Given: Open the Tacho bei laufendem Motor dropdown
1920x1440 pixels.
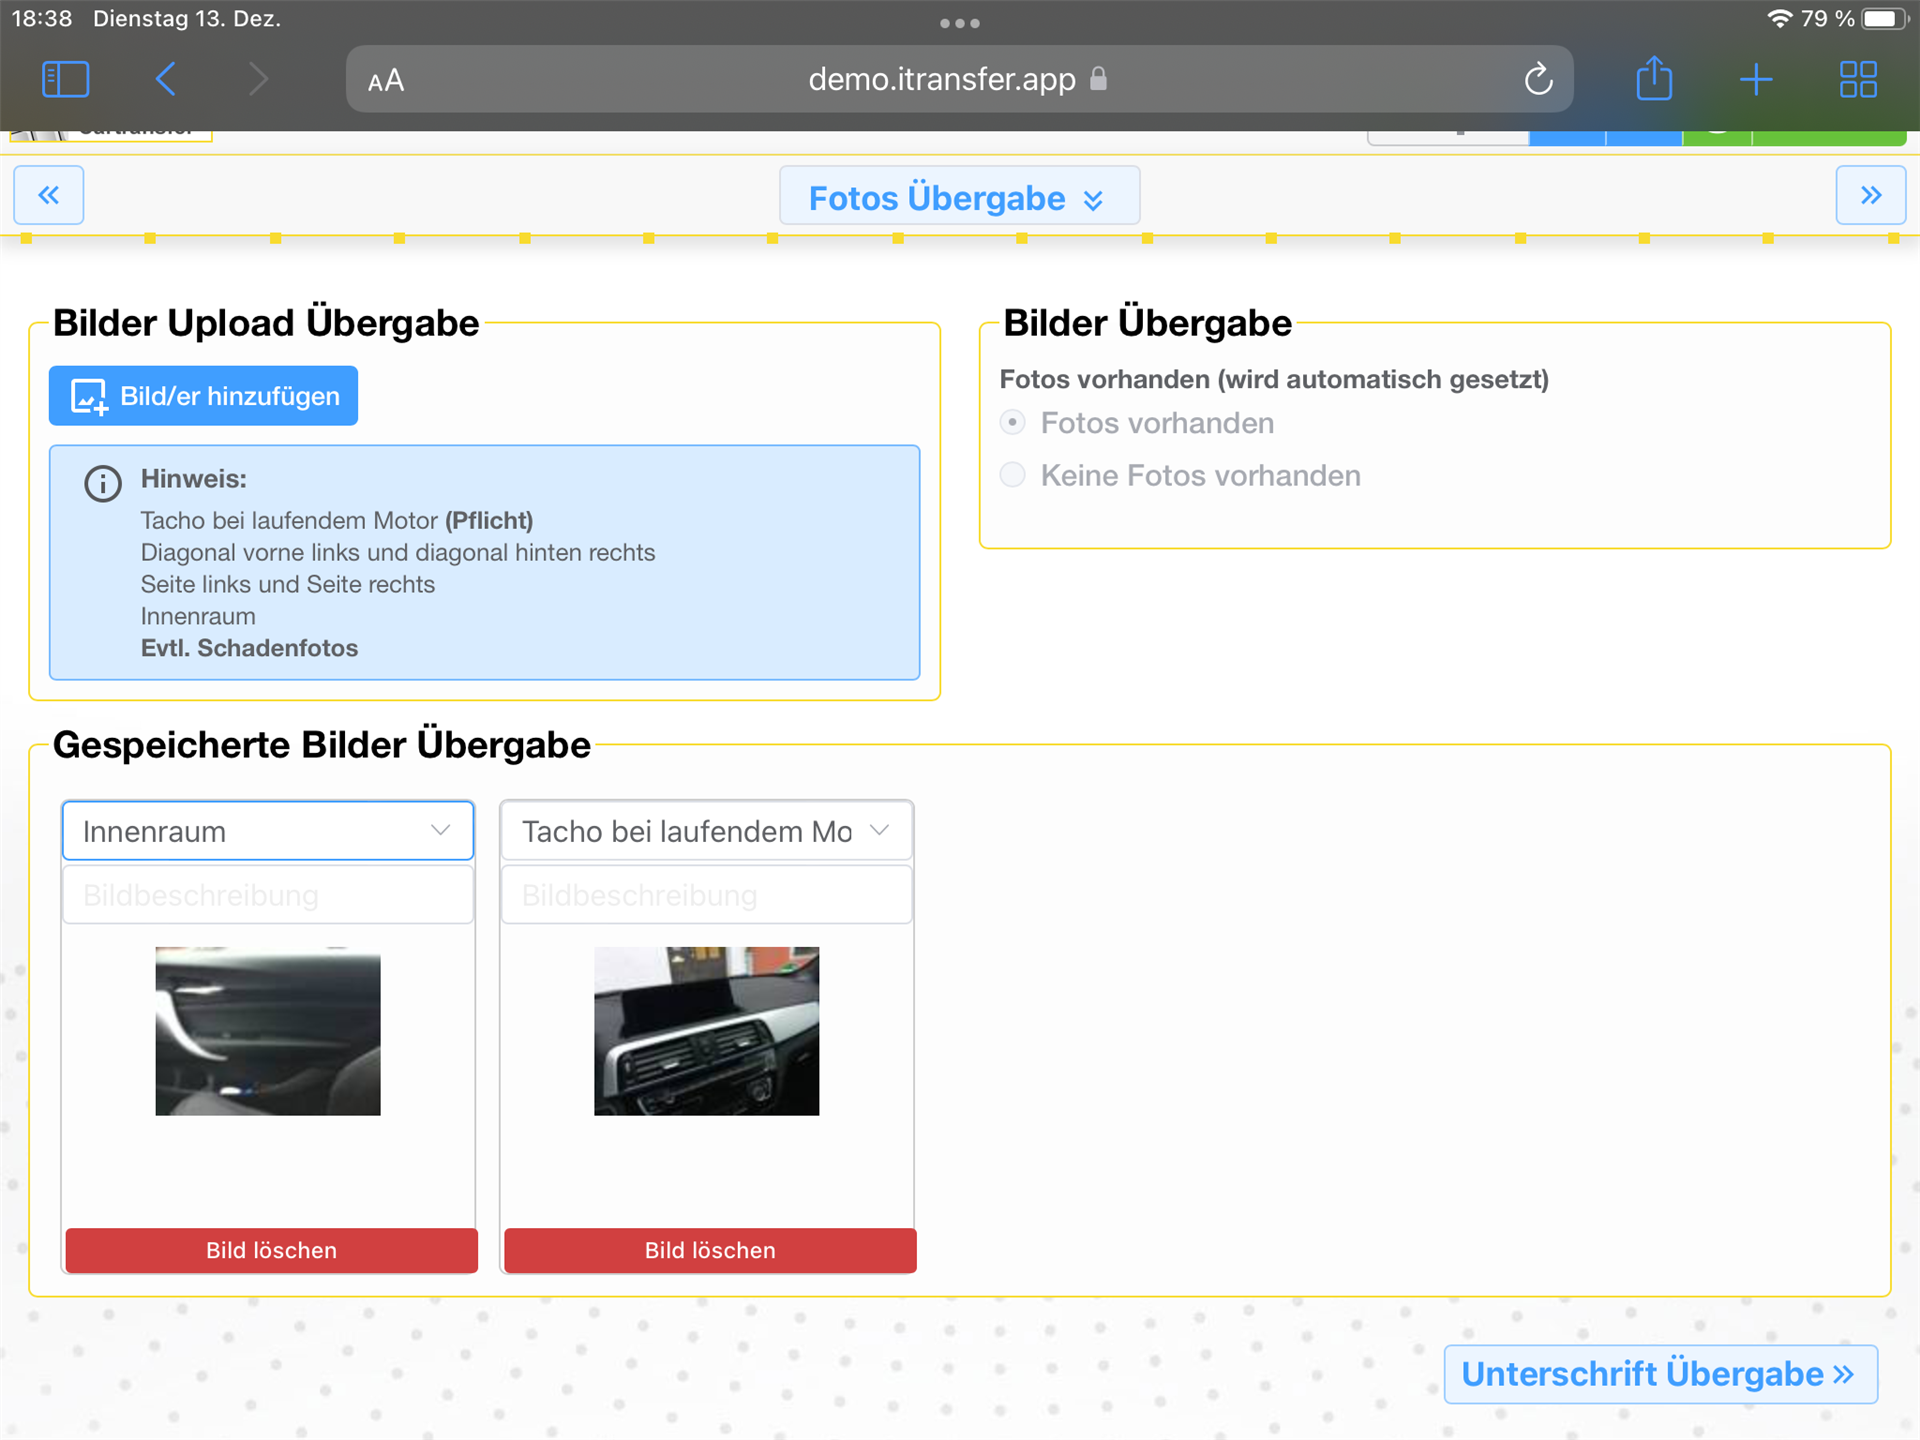Looking at the screenshot, I should click(706, 831).
